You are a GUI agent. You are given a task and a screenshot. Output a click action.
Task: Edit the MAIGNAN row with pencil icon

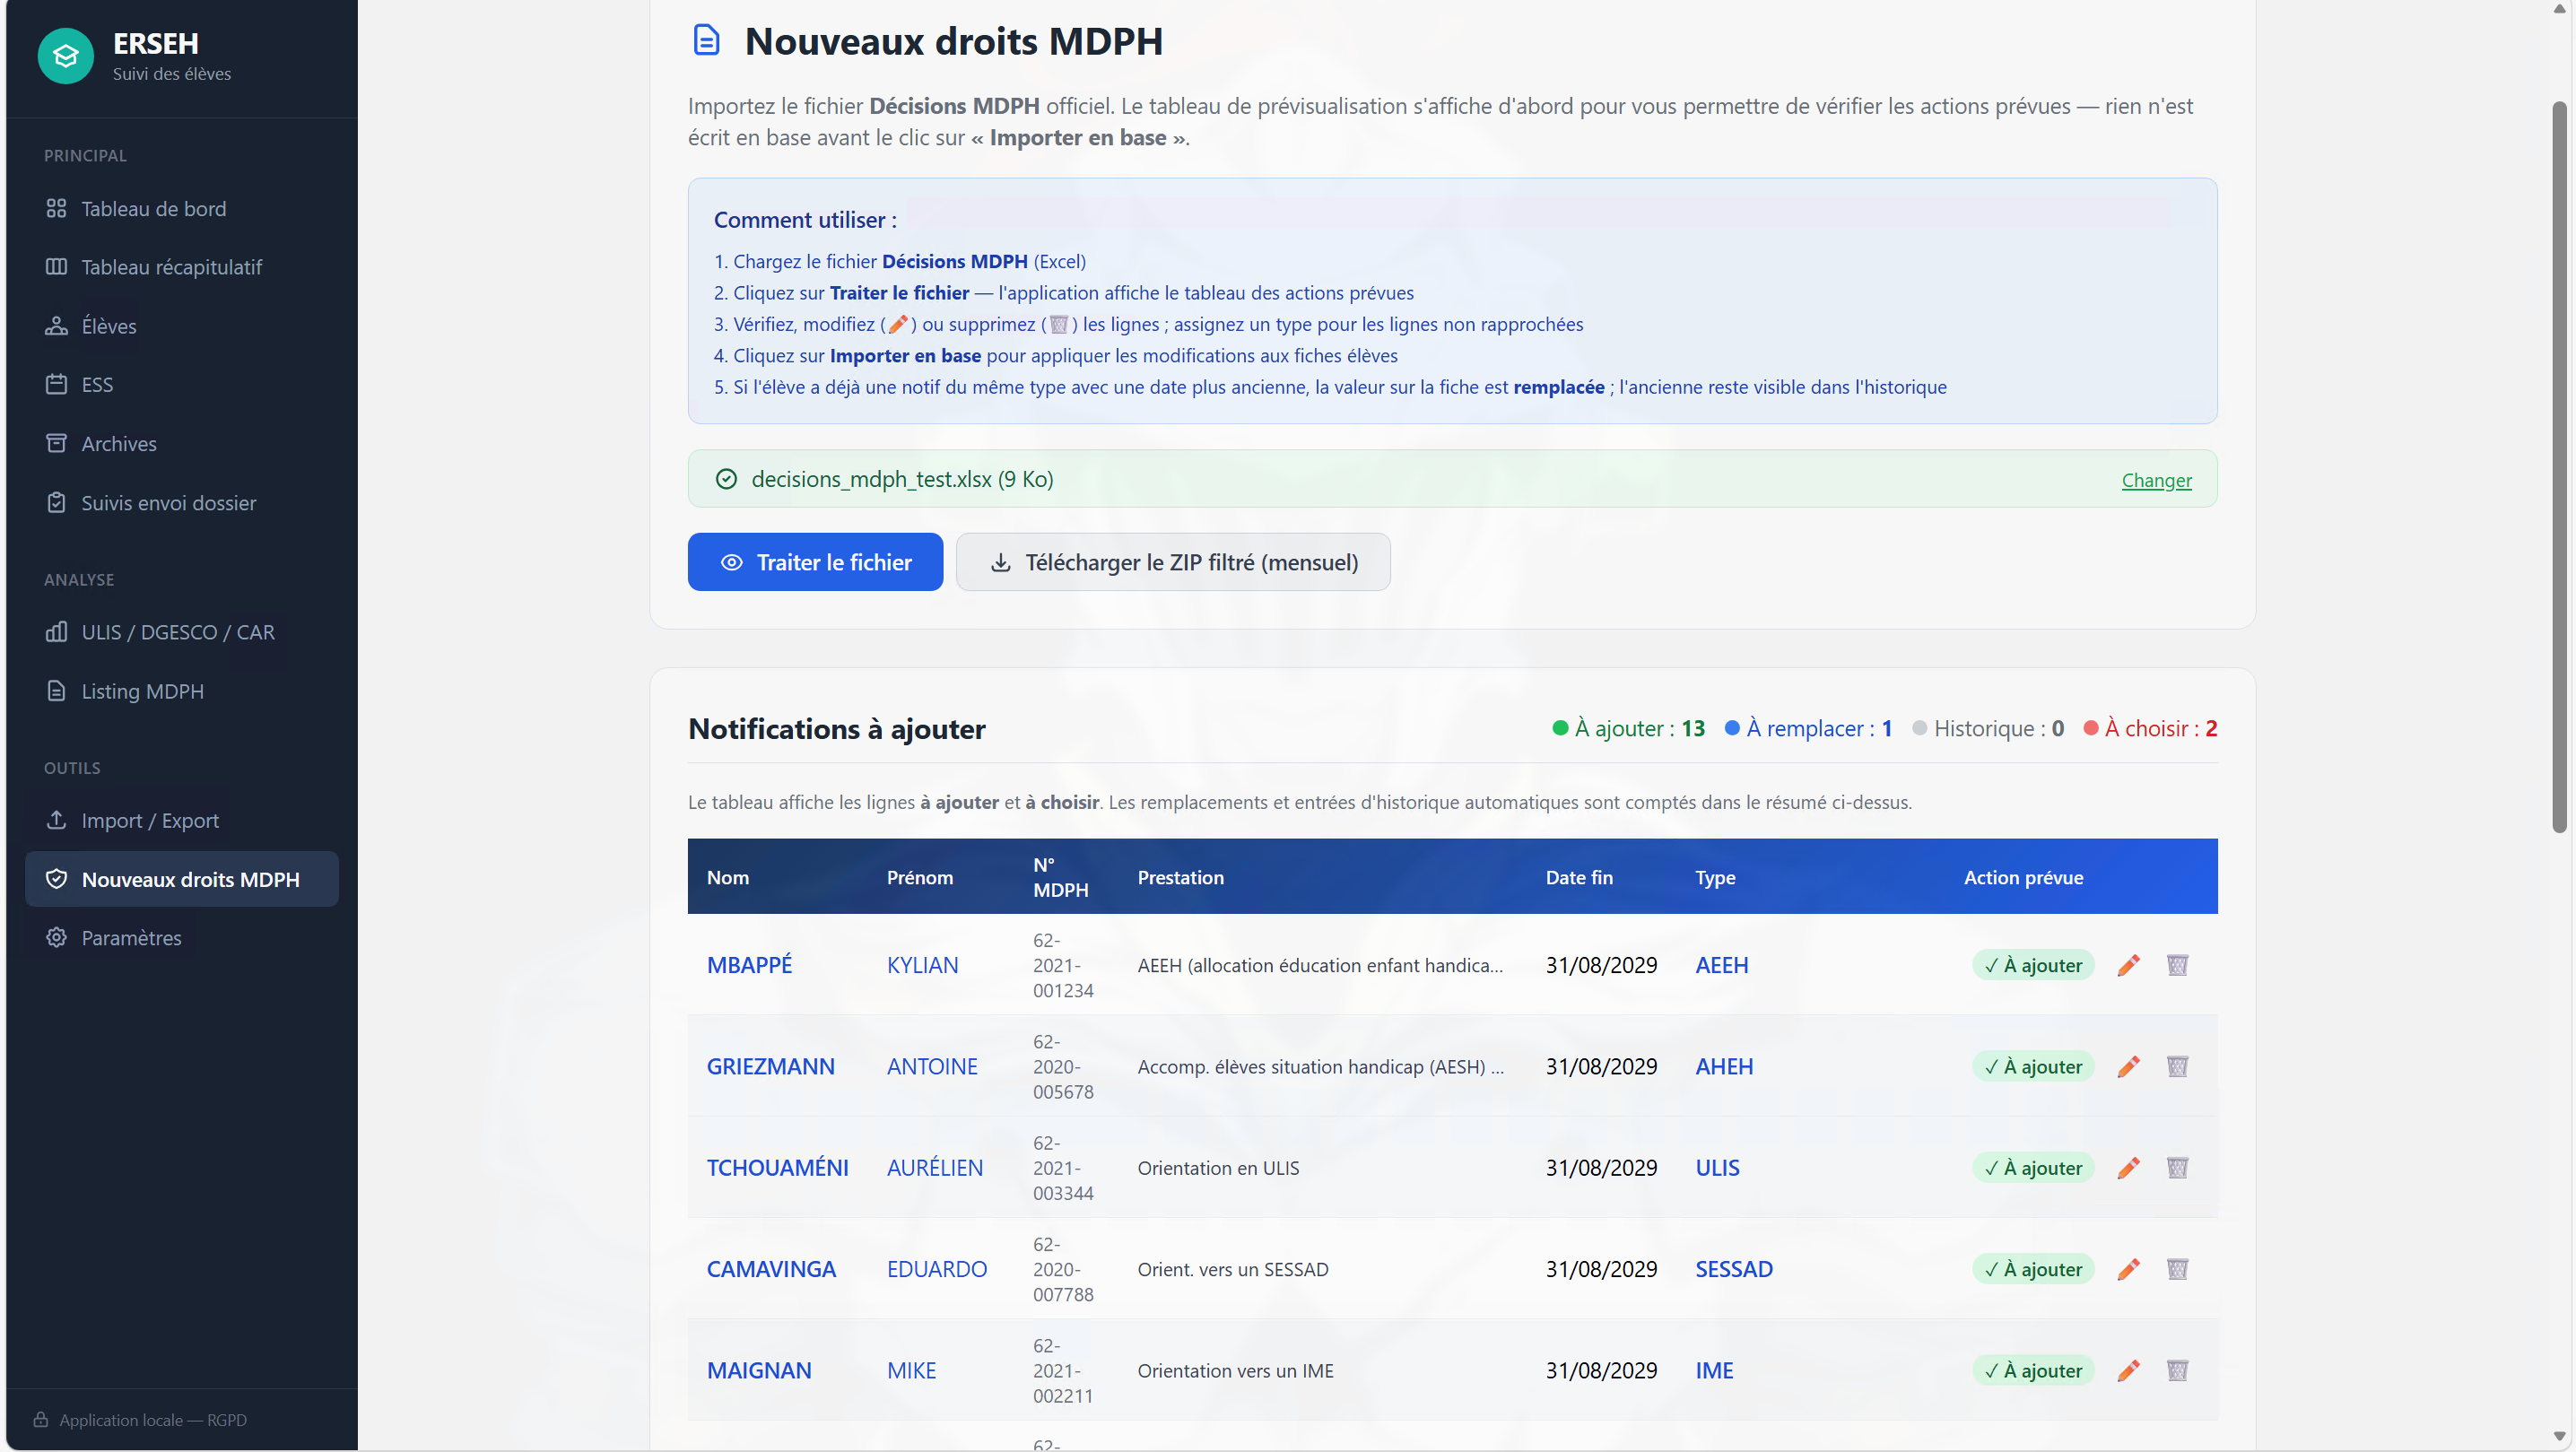2129,1371
